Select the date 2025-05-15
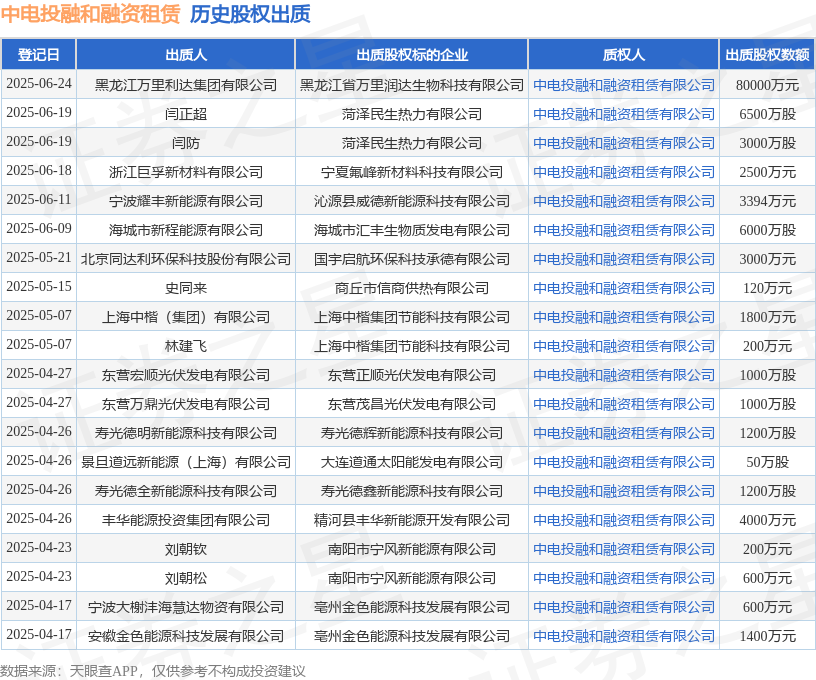Image resolution: width=816 pixels, height=680 pixels. point(39,287)
